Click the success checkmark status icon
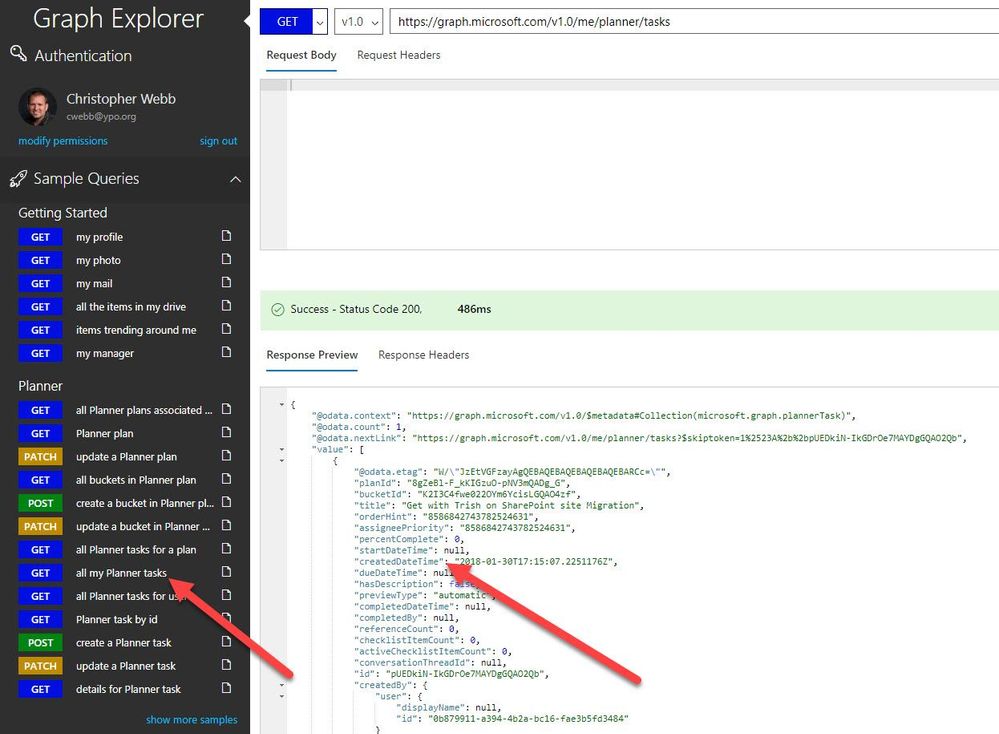The image size is (999, 734). point(278,310)
